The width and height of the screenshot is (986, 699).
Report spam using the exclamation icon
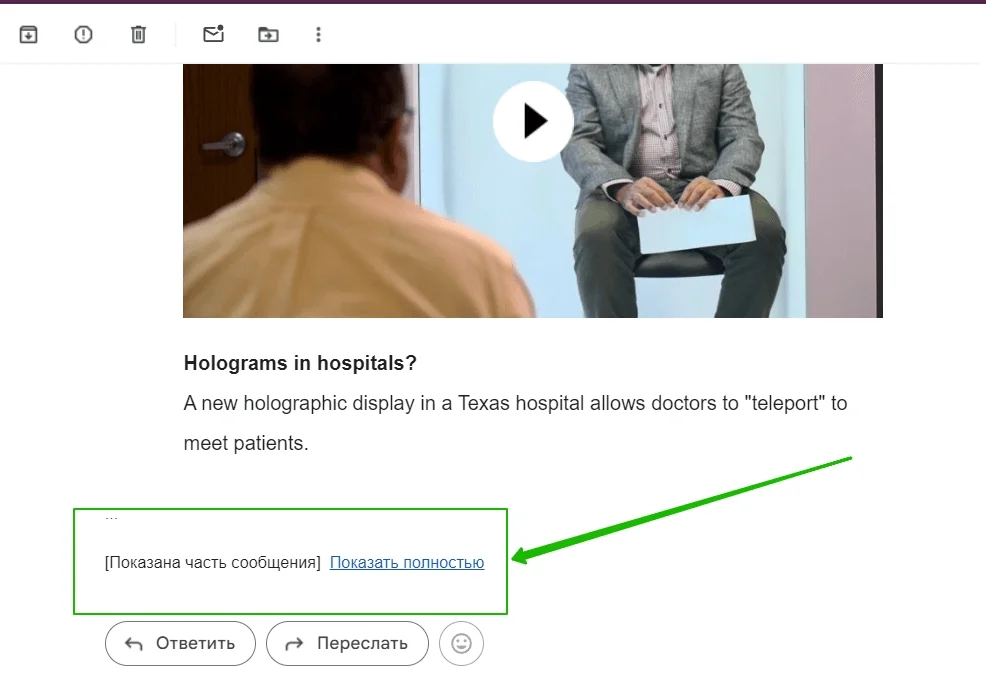point(83,35)
